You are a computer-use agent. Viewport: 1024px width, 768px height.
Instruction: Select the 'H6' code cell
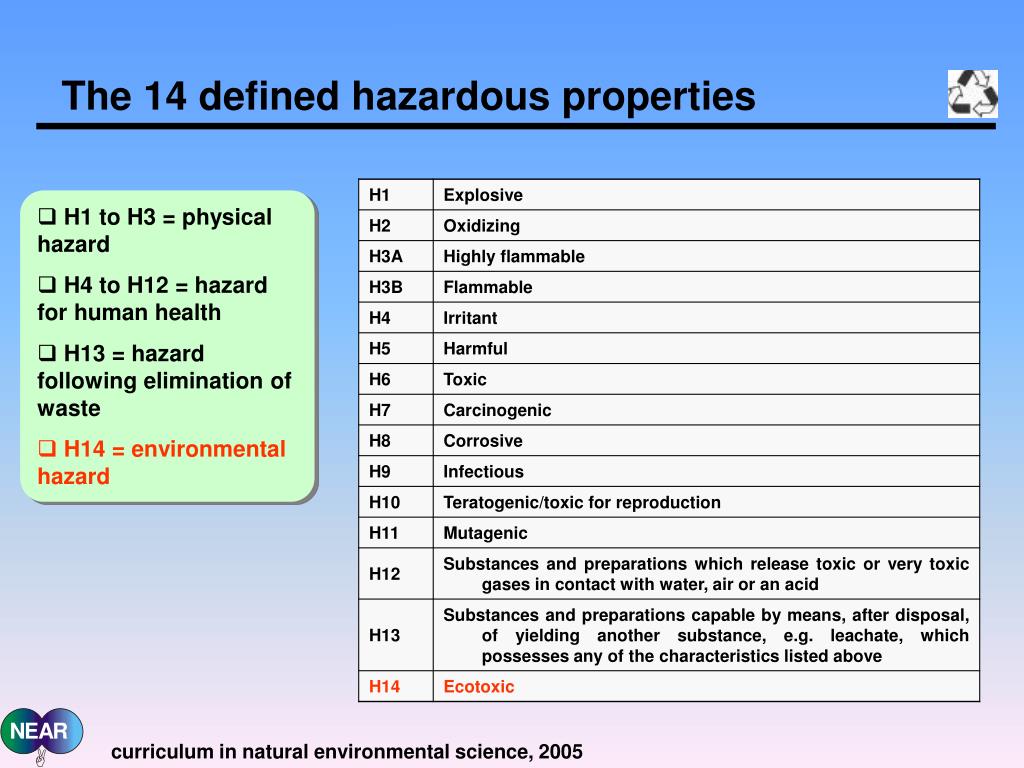point(396,379)
